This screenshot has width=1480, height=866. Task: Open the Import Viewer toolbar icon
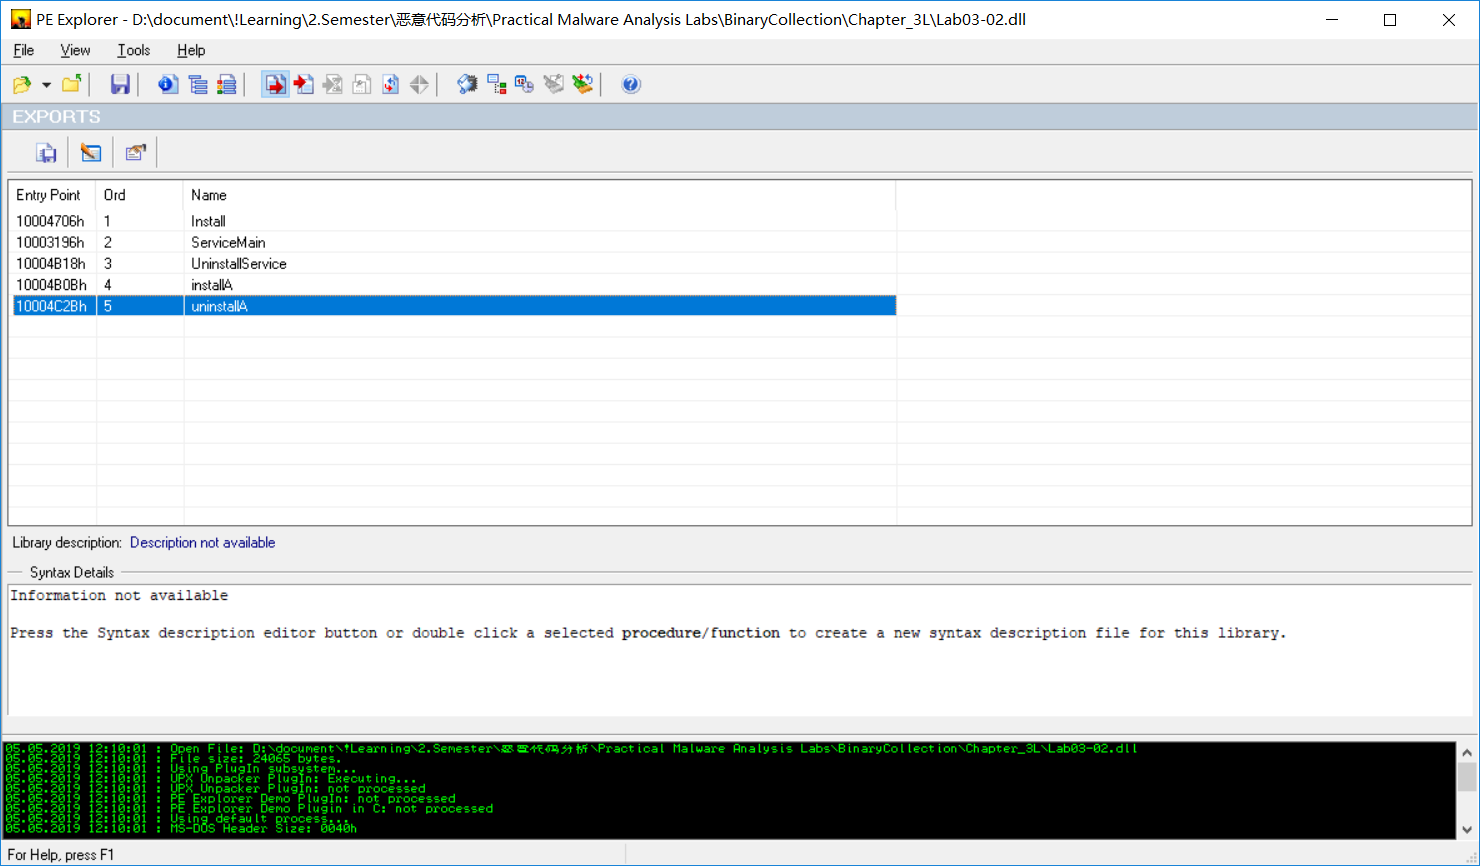pyautogui.click(x=303, y=84)
